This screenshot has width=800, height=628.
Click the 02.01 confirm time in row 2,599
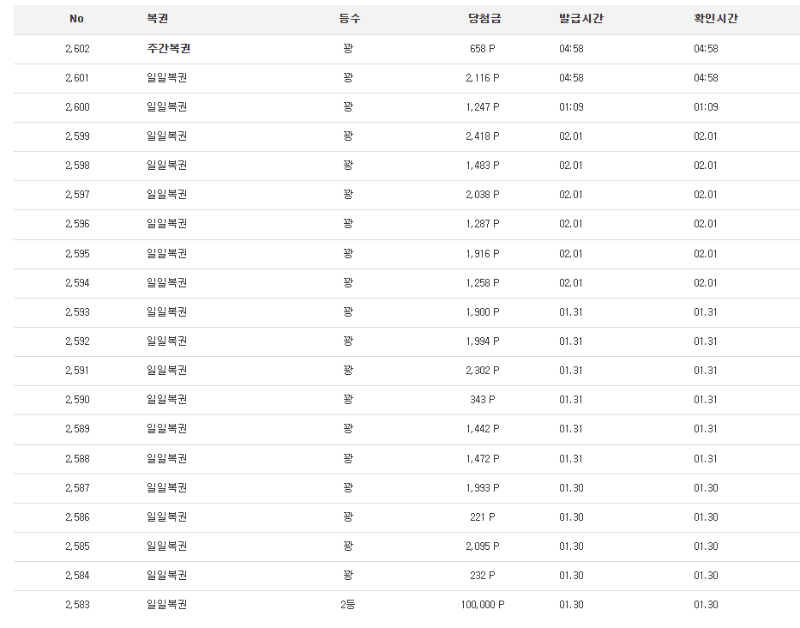[x=705, y=136]
